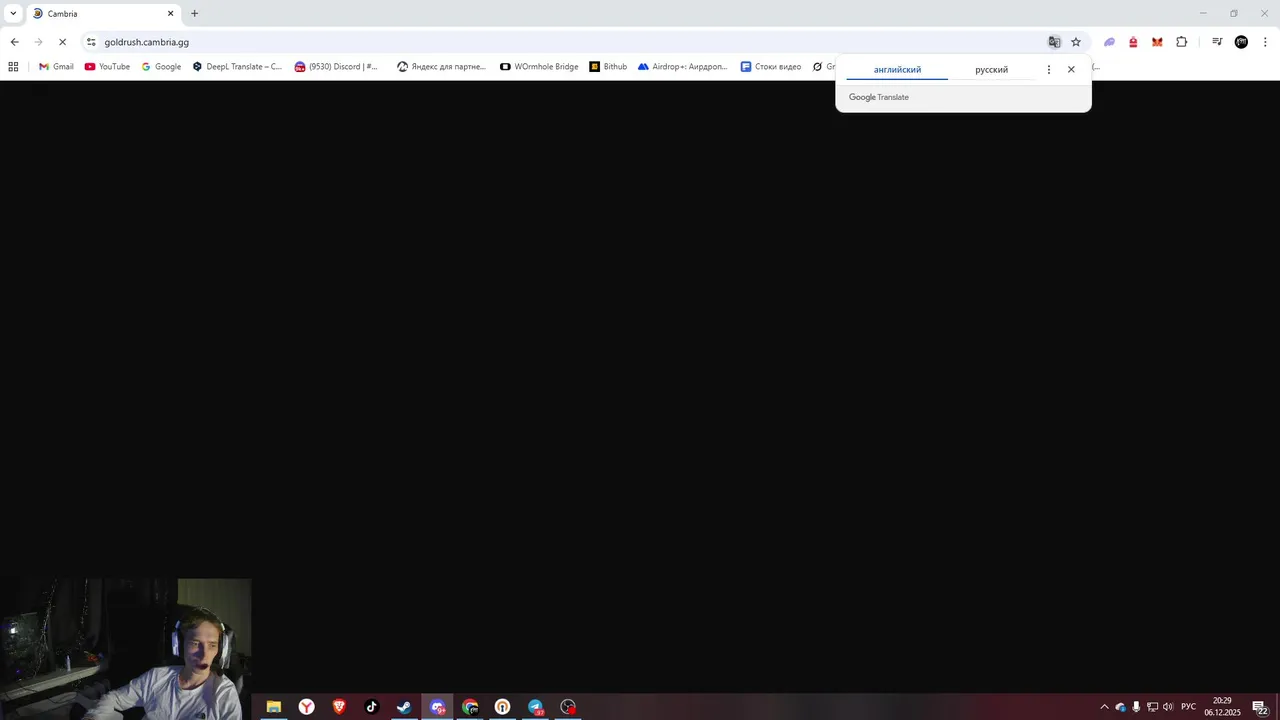Select русский tab in translate popup

(991, 70)
